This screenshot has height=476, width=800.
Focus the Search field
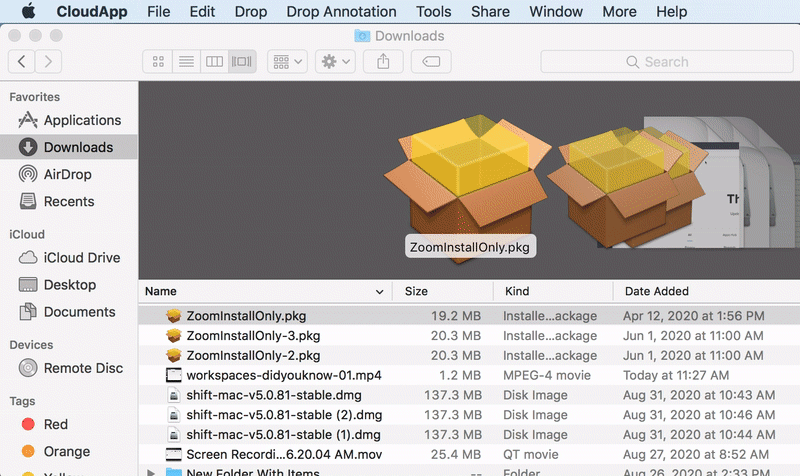click(667, 62)
